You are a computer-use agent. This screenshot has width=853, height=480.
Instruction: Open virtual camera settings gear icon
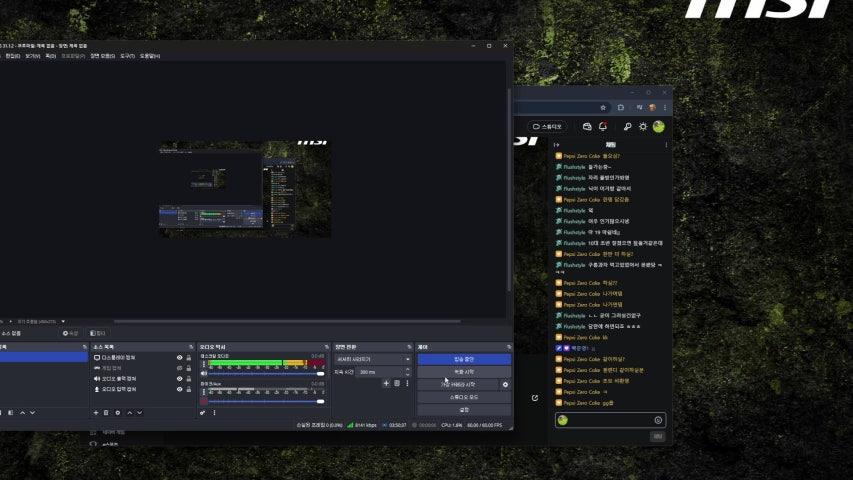click(505, 384)
